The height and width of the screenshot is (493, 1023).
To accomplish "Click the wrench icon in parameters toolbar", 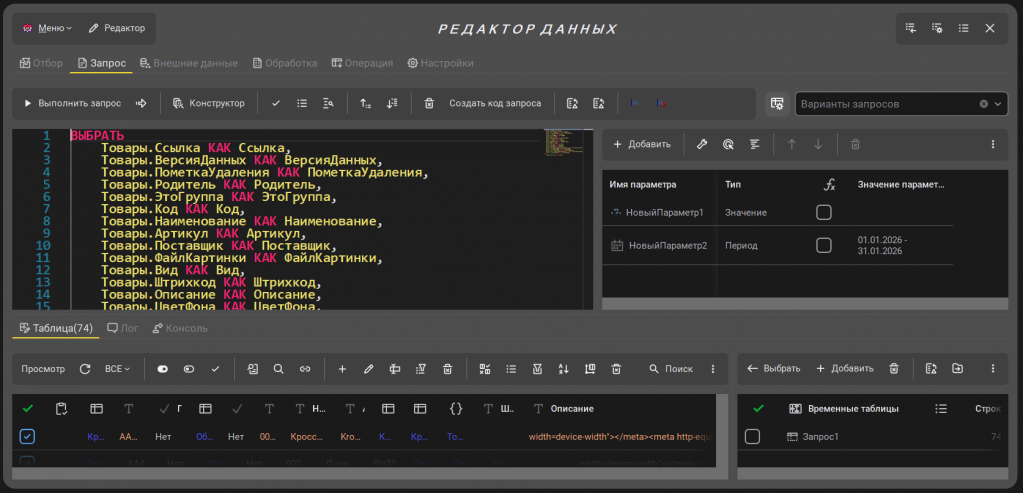I will [x=702, y=144].
